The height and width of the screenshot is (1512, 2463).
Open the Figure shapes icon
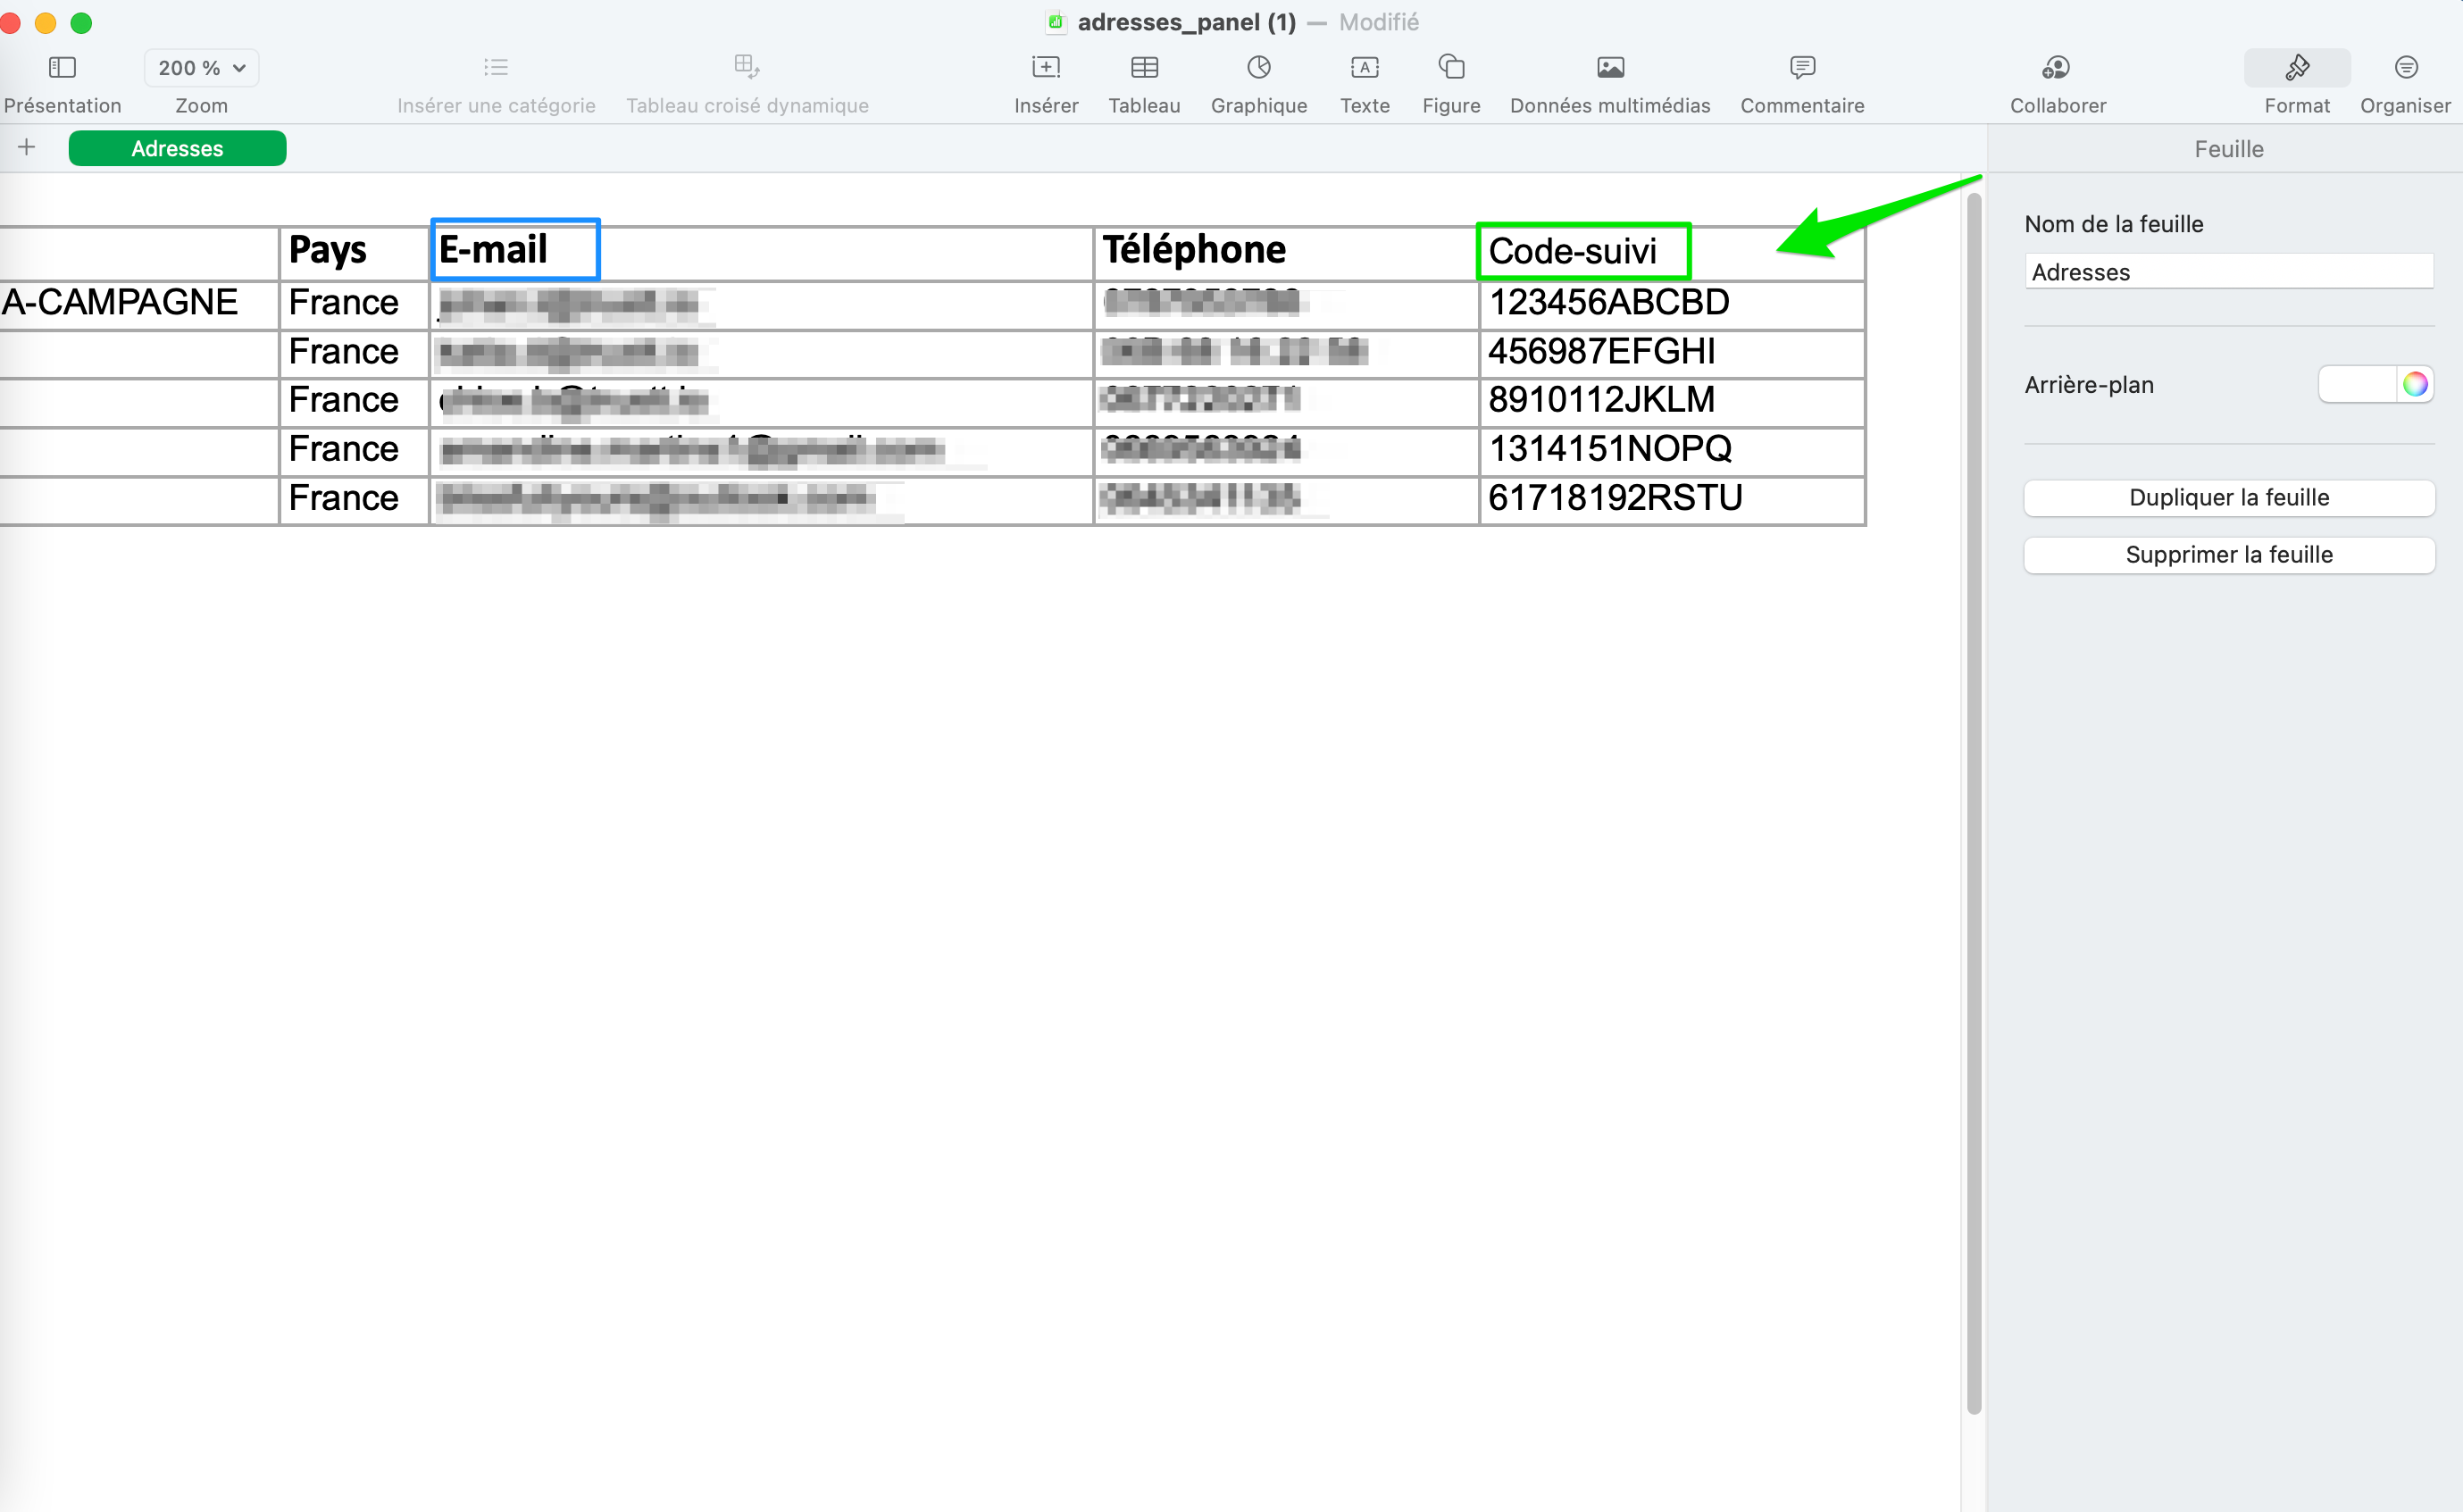pos(1451,68)
